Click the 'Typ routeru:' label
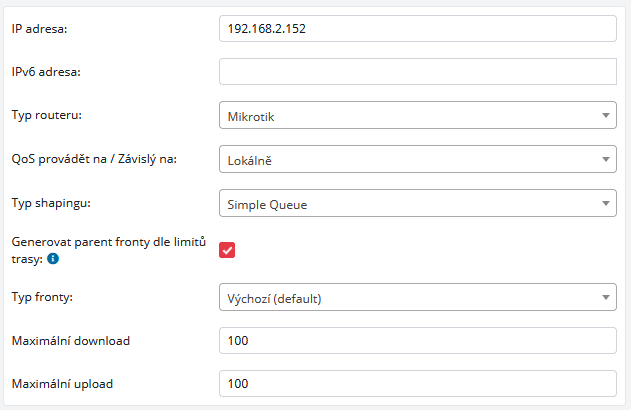 point(46,115)
